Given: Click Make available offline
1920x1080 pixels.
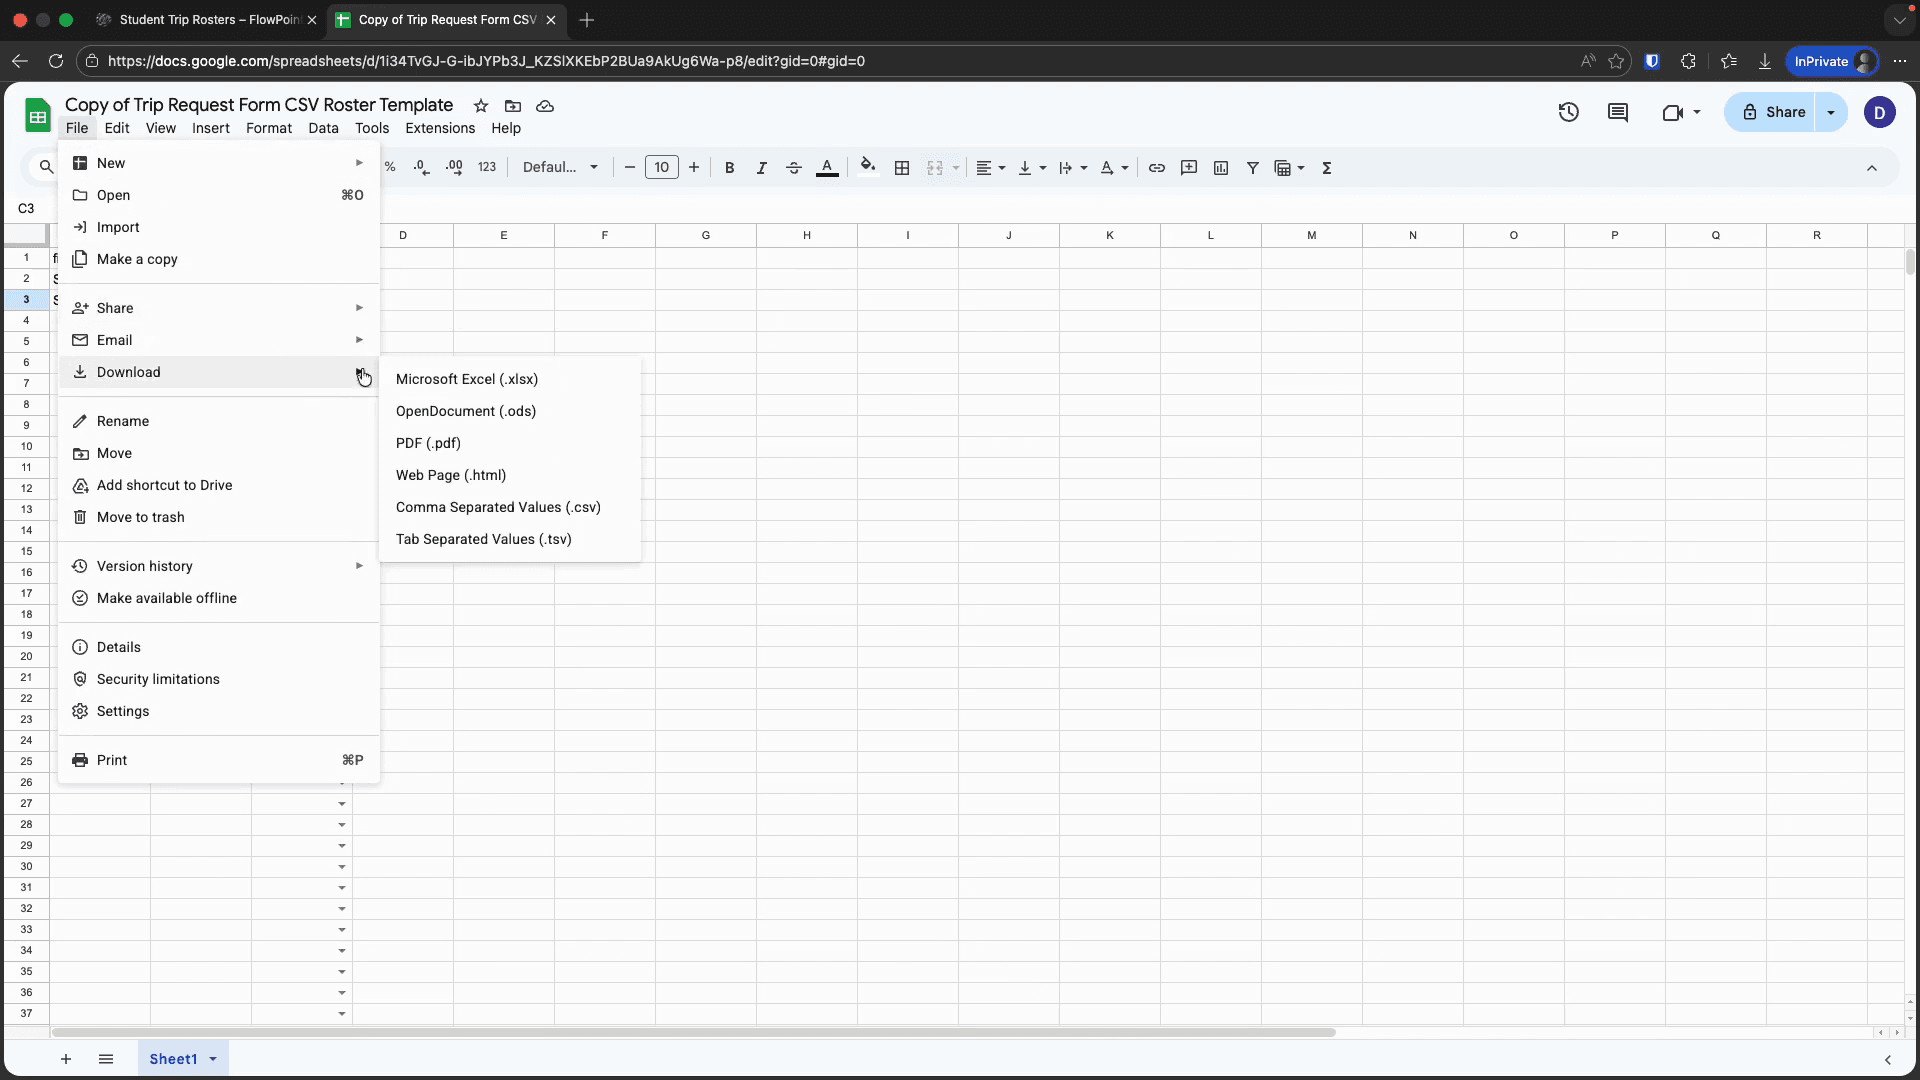Looking at the screenshot, I should (219, 598).
